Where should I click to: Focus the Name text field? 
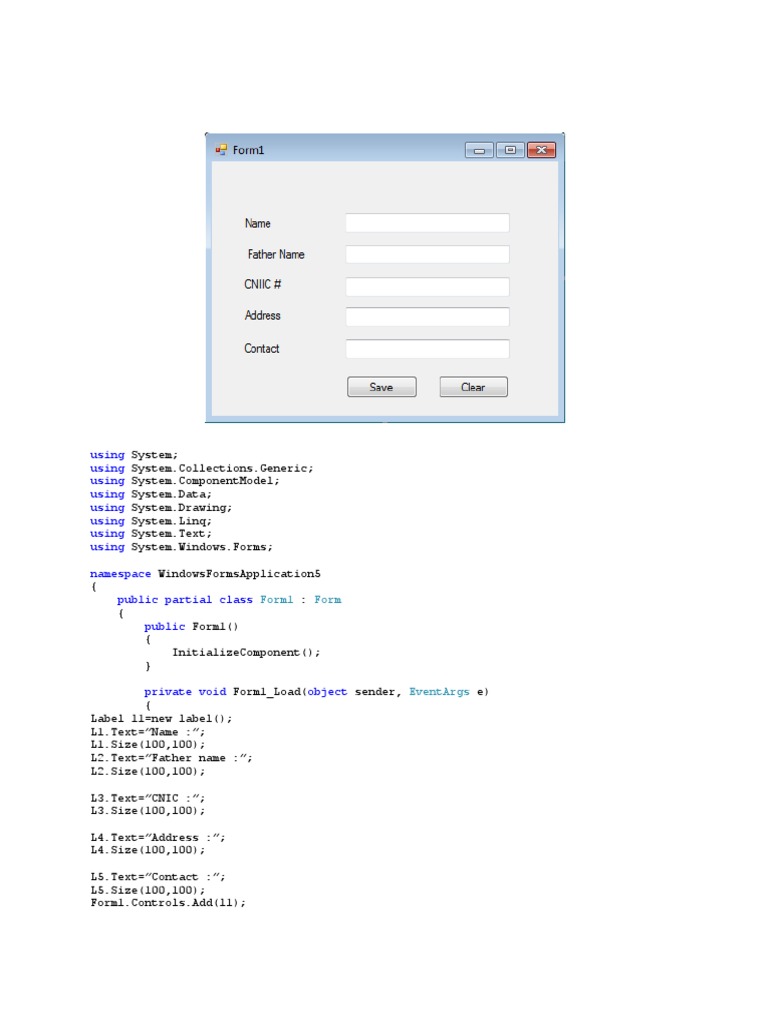427,223
